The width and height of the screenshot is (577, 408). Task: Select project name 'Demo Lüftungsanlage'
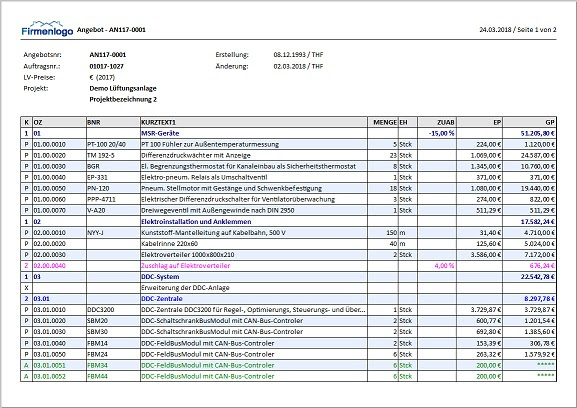click(x=123, y=88)
